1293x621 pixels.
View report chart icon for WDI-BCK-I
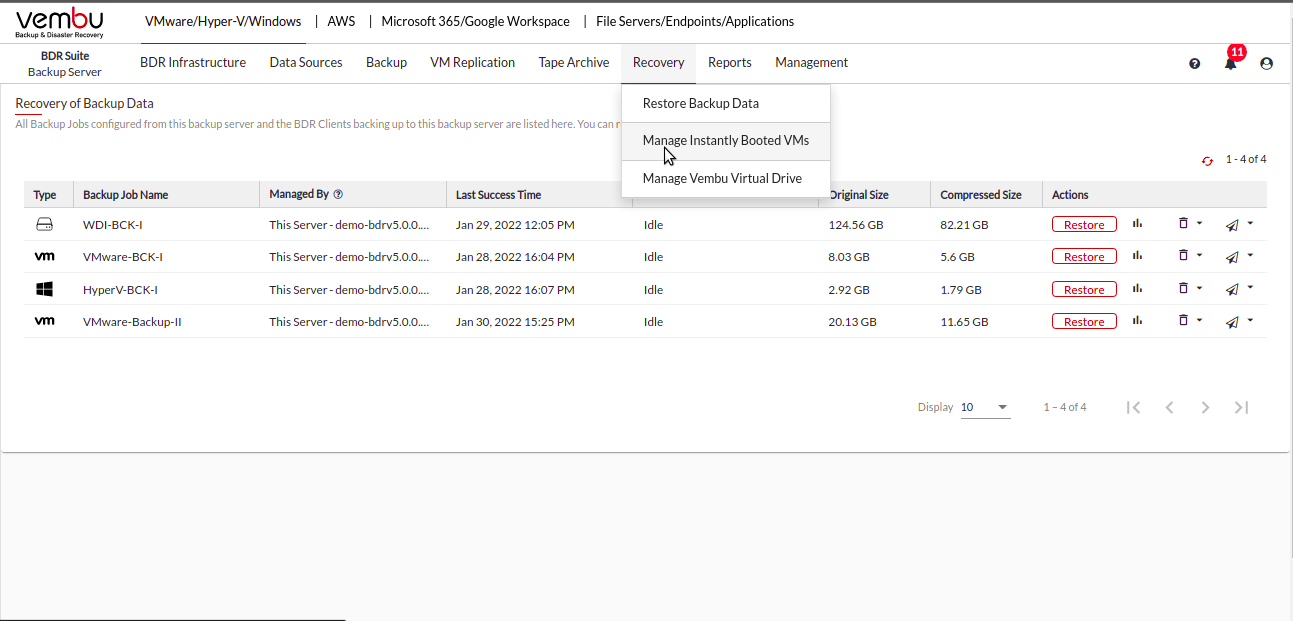point(1137,224)
